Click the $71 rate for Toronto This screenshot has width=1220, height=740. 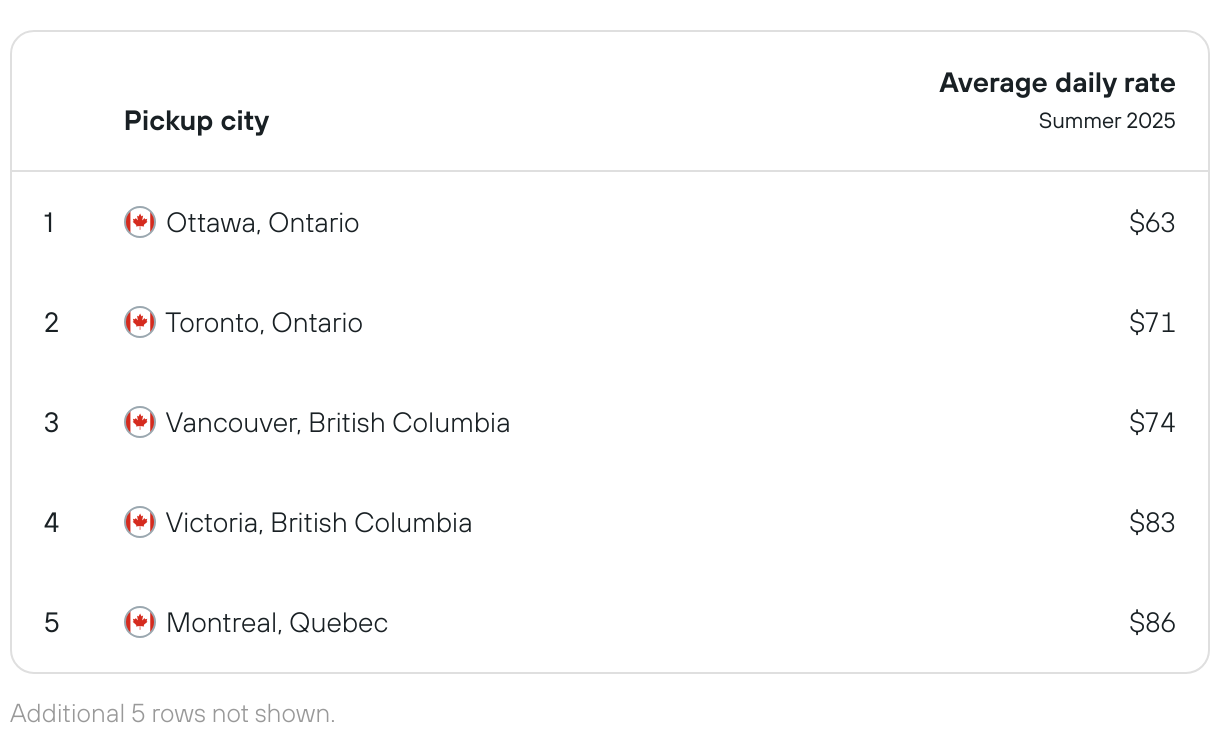tap(1152, 322)
